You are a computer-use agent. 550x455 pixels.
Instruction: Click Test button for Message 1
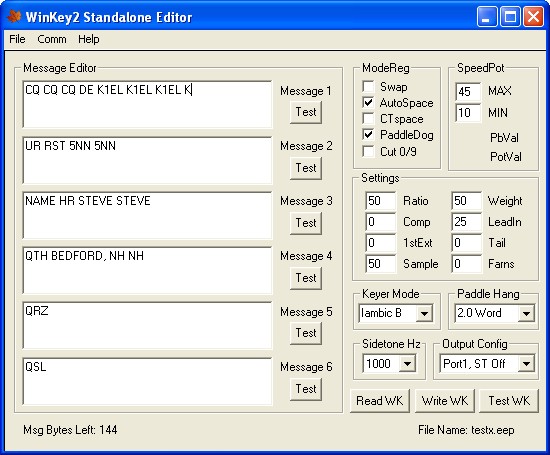tap(306, 112)
